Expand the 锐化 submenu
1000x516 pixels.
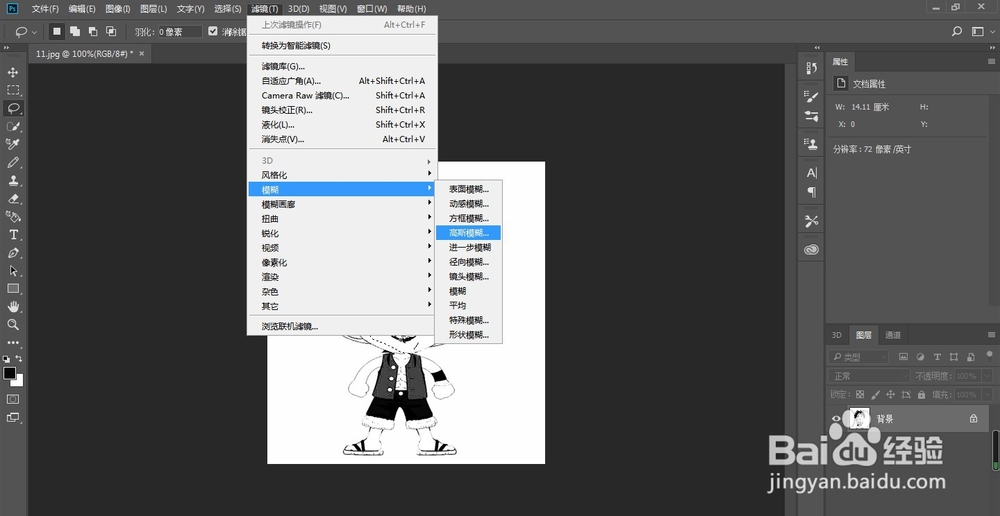click(x=342, y=233)
